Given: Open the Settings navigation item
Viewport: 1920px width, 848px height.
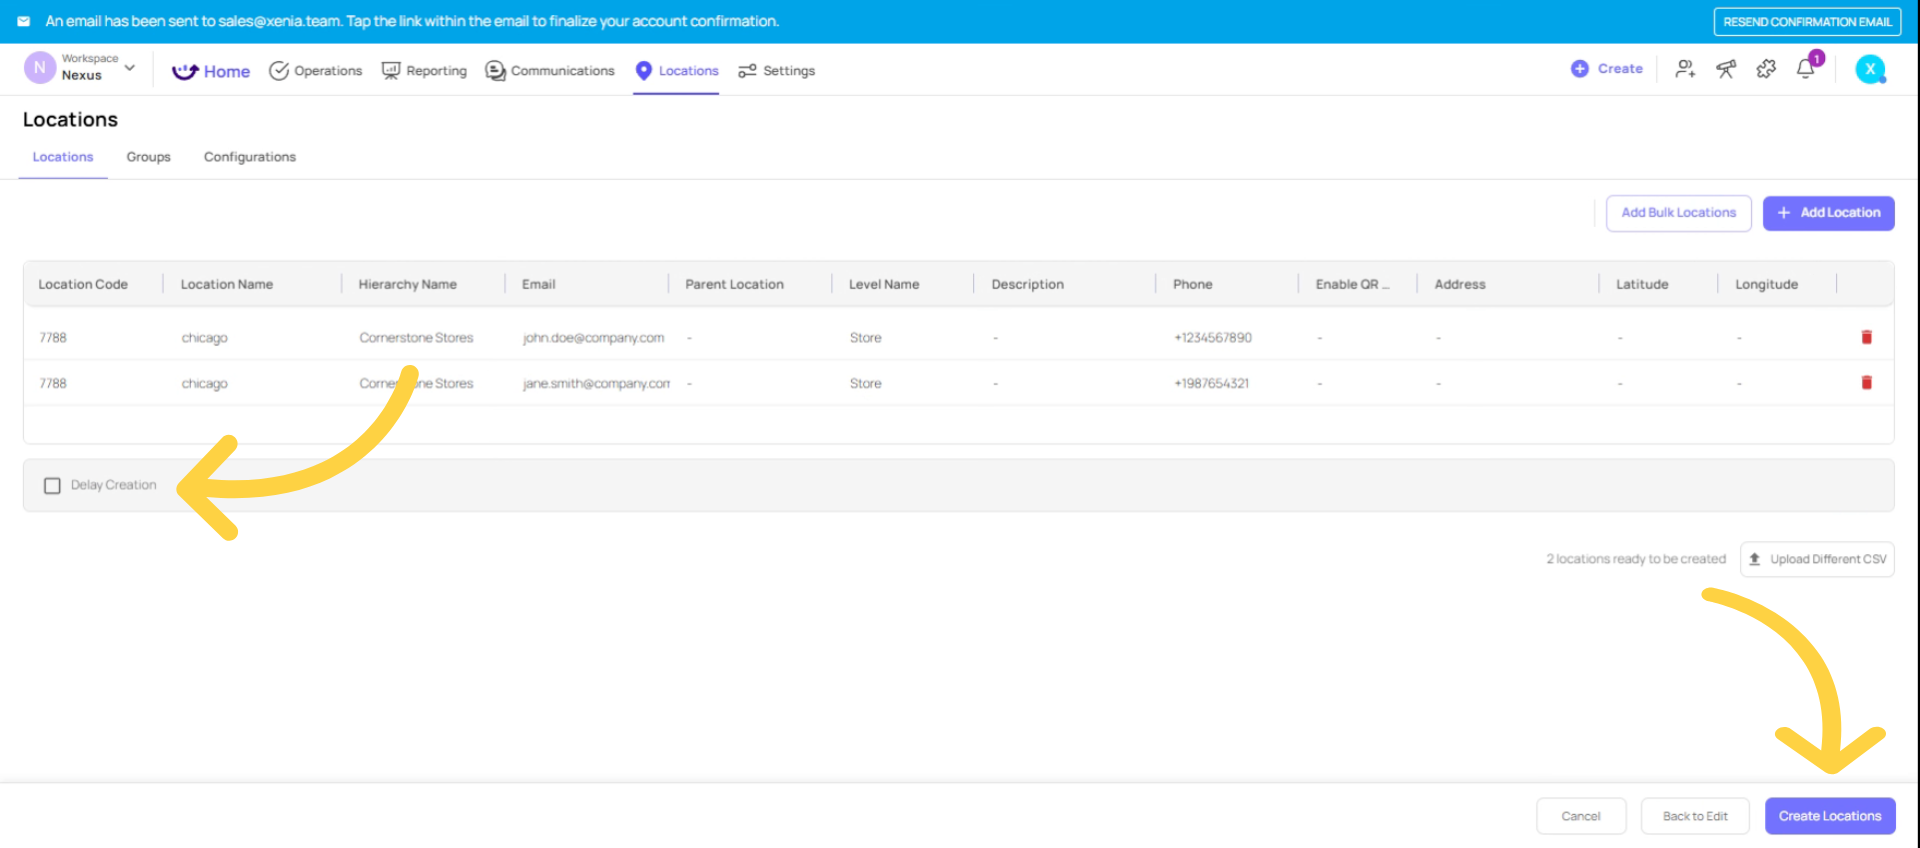Looking at the screenshot, I should point(777,71).
